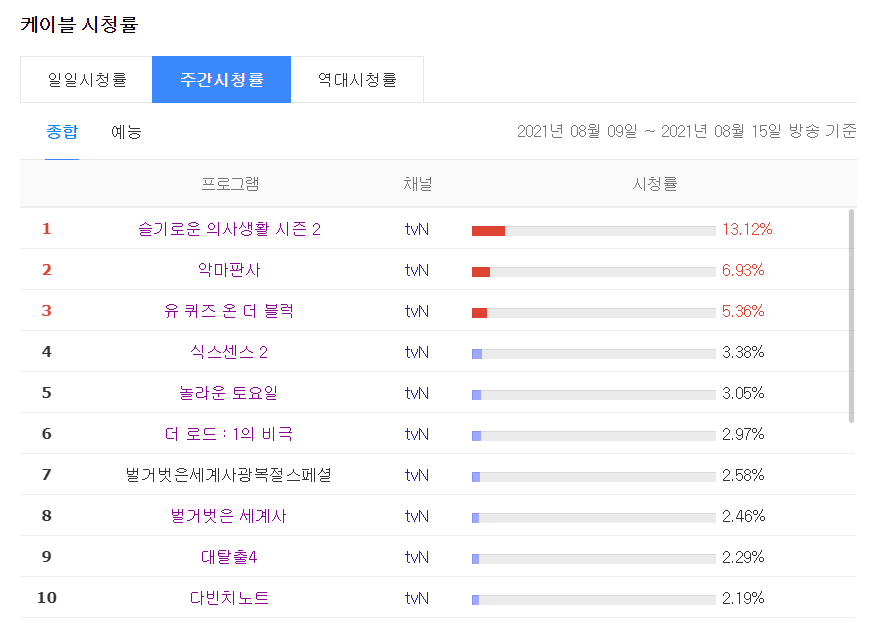Image resolution: width=883 pixels, height=623 pixels.
Task: Click the 2.19% rating value
Action: pos(743,598)
